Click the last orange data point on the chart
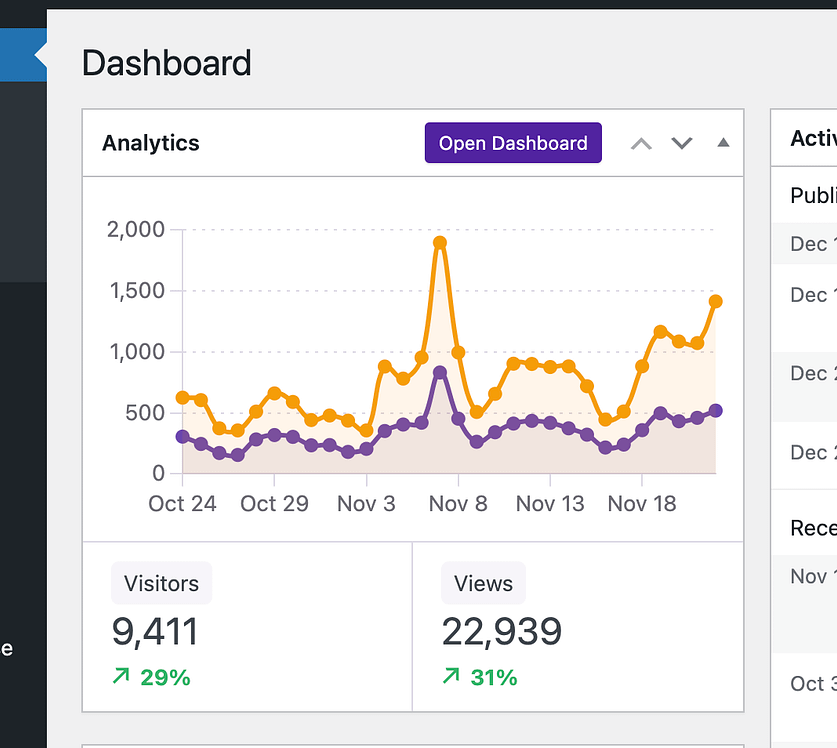837x748 pixels. point(716,299)
